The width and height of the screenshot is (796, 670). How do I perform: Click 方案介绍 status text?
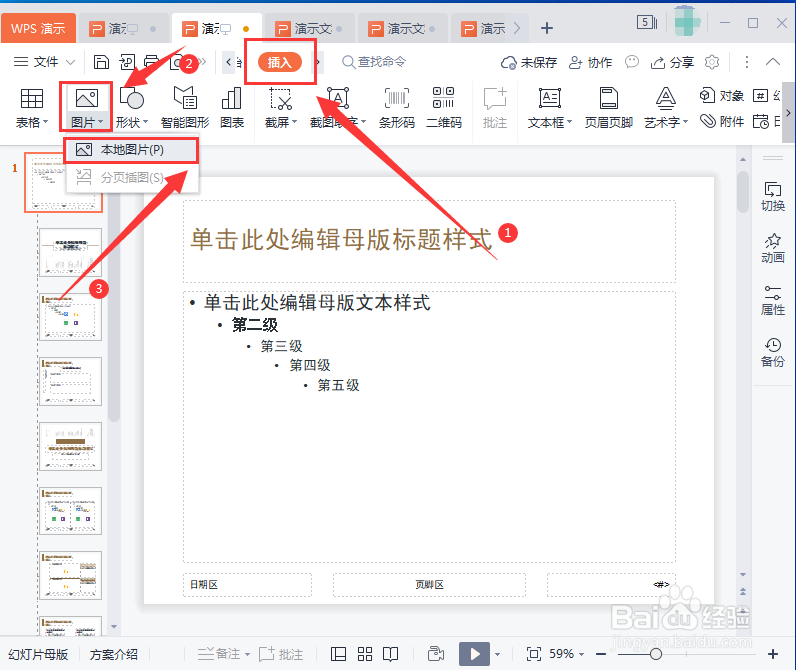pos(114,654)
